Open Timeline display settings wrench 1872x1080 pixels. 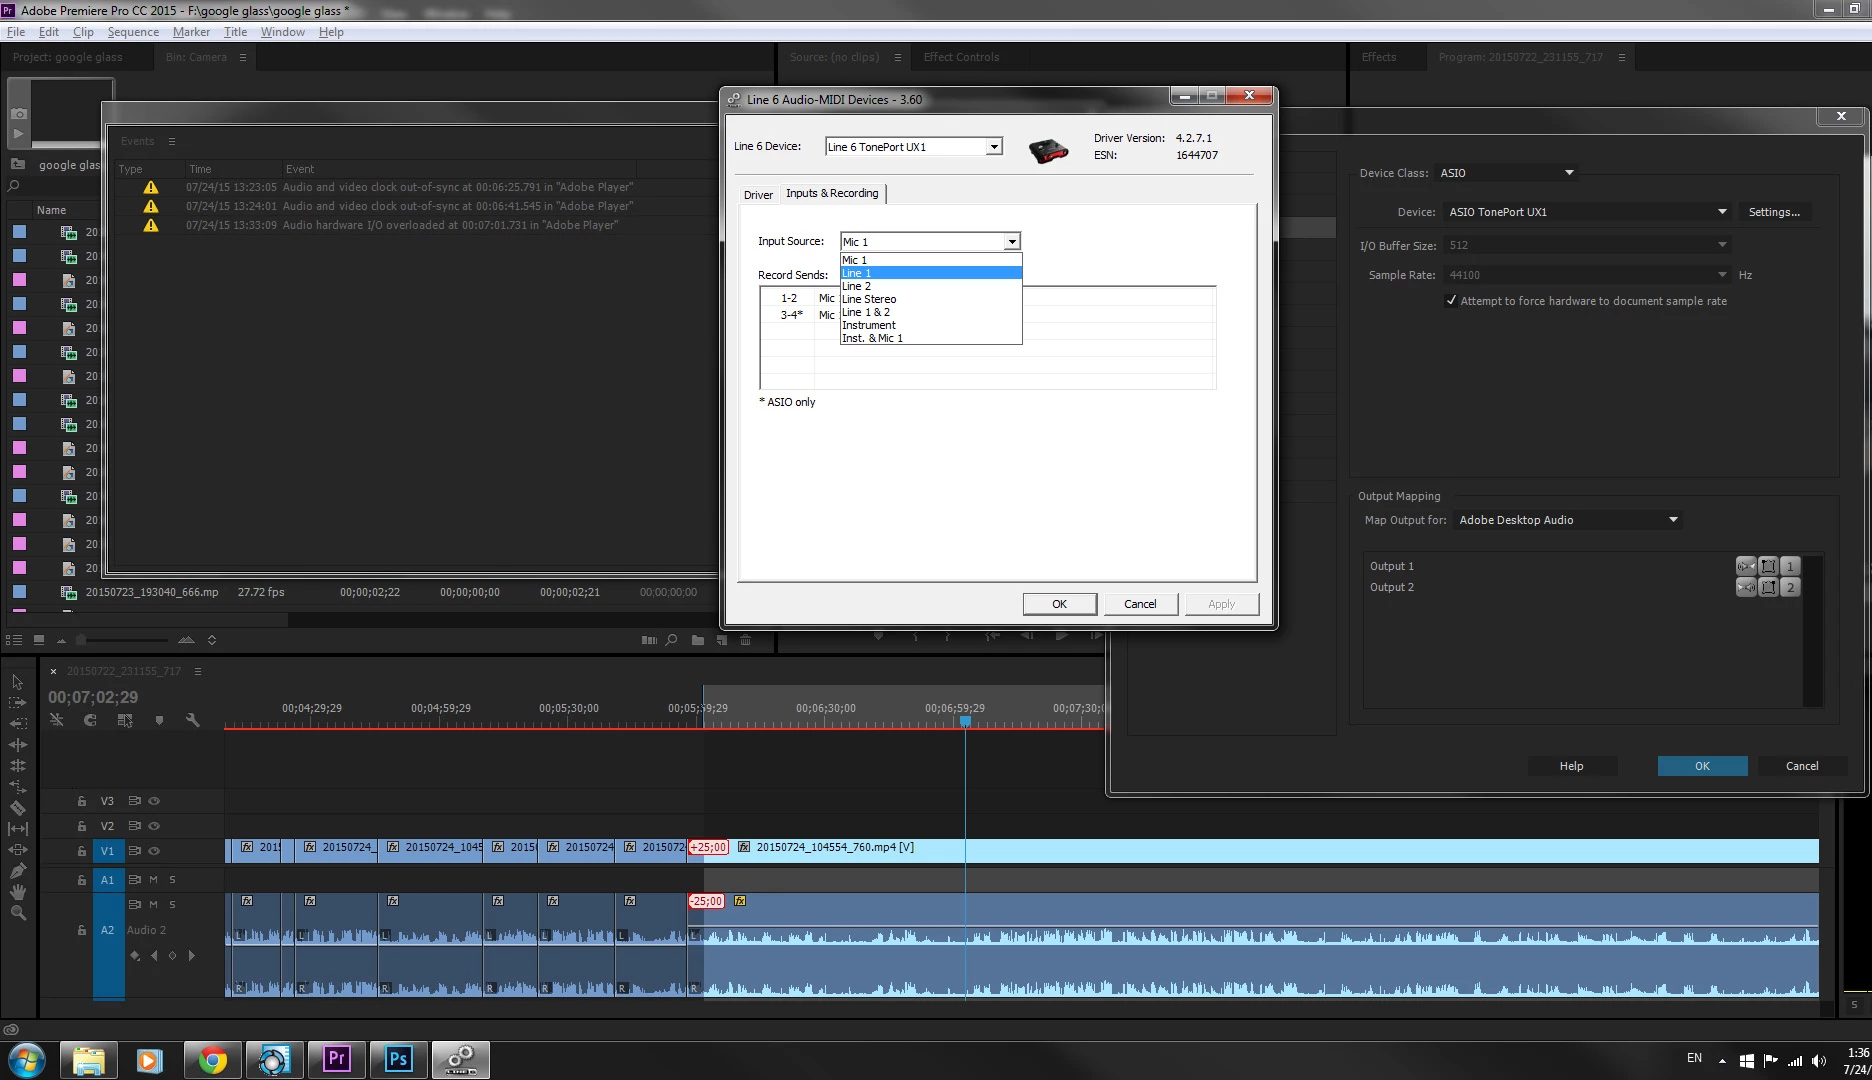193,720
